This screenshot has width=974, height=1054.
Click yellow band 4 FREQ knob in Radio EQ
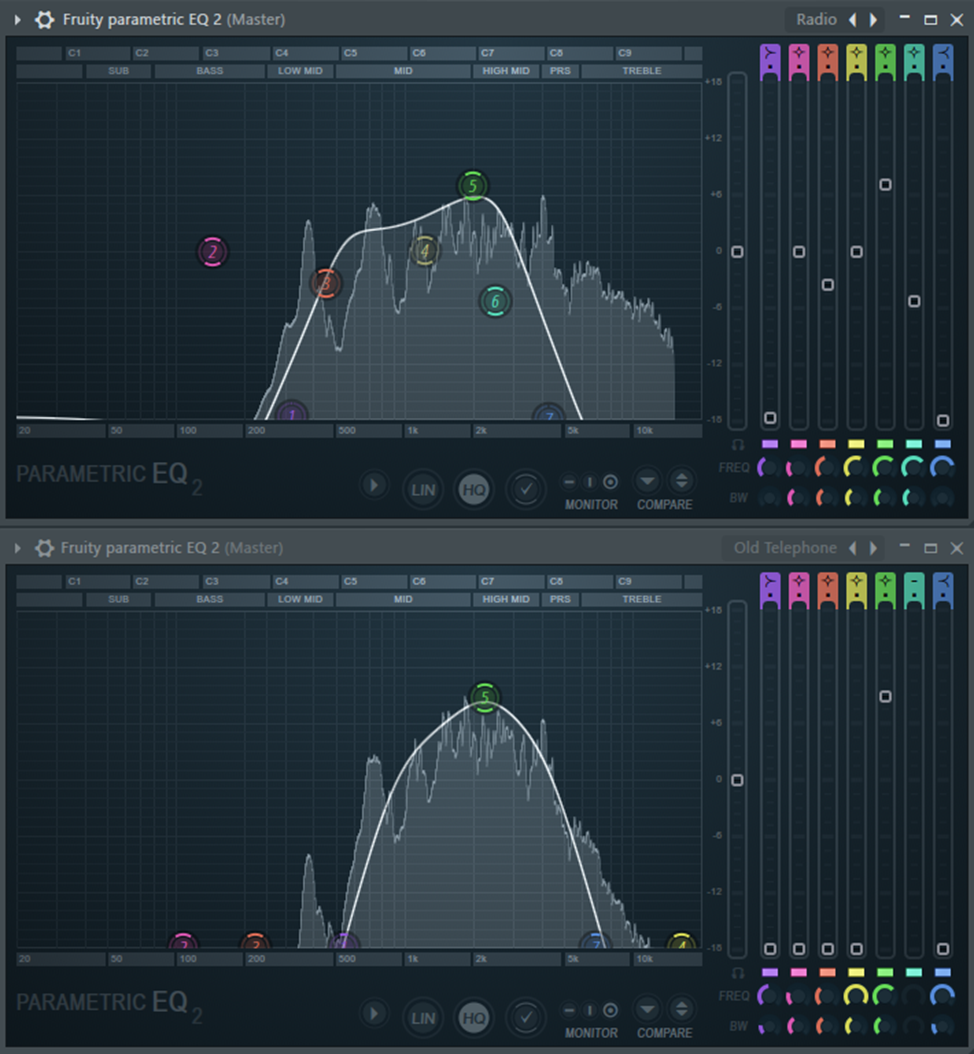(856, 466)
